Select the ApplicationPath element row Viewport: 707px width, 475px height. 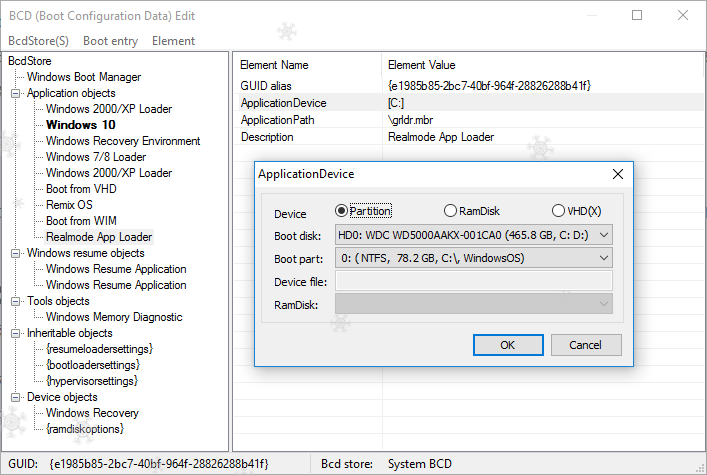click(x=469, y=120)
